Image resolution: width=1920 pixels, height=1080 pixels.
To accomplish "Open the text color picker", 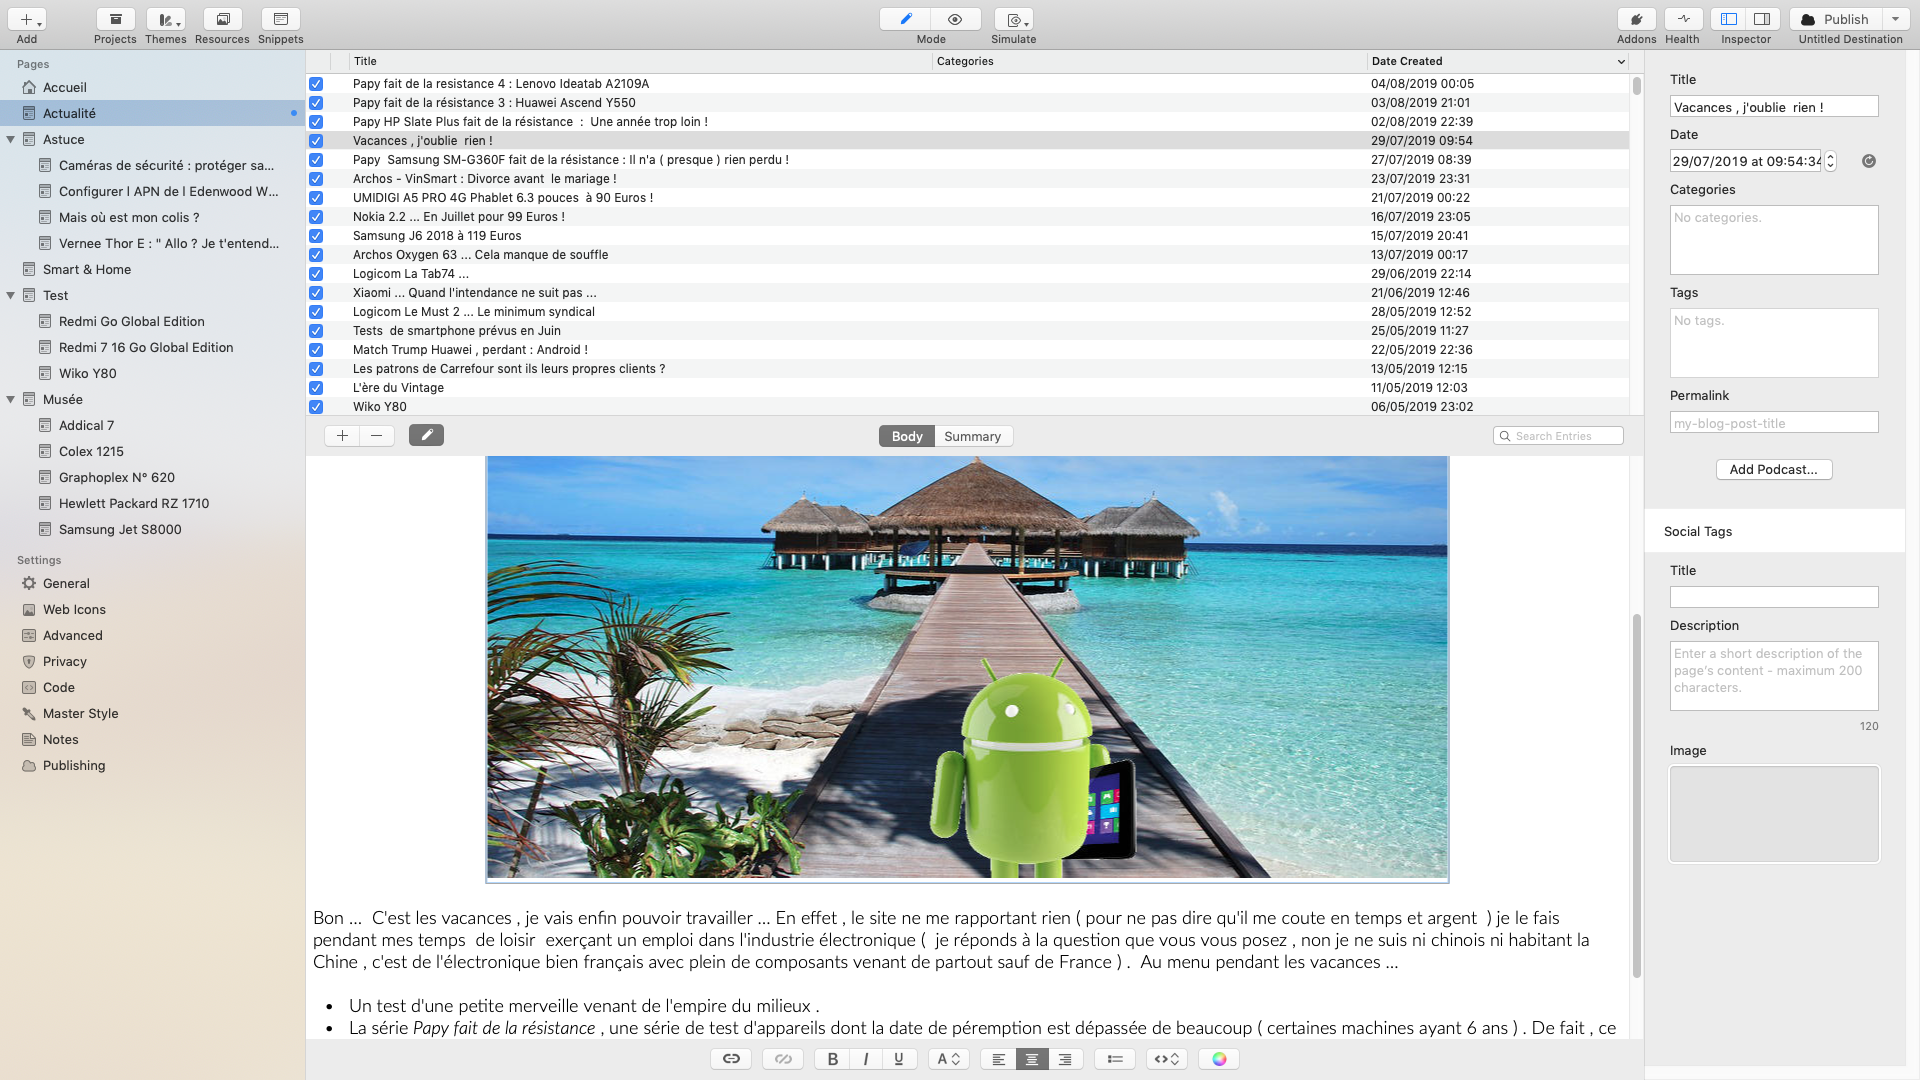I will click(1219, 1059).
